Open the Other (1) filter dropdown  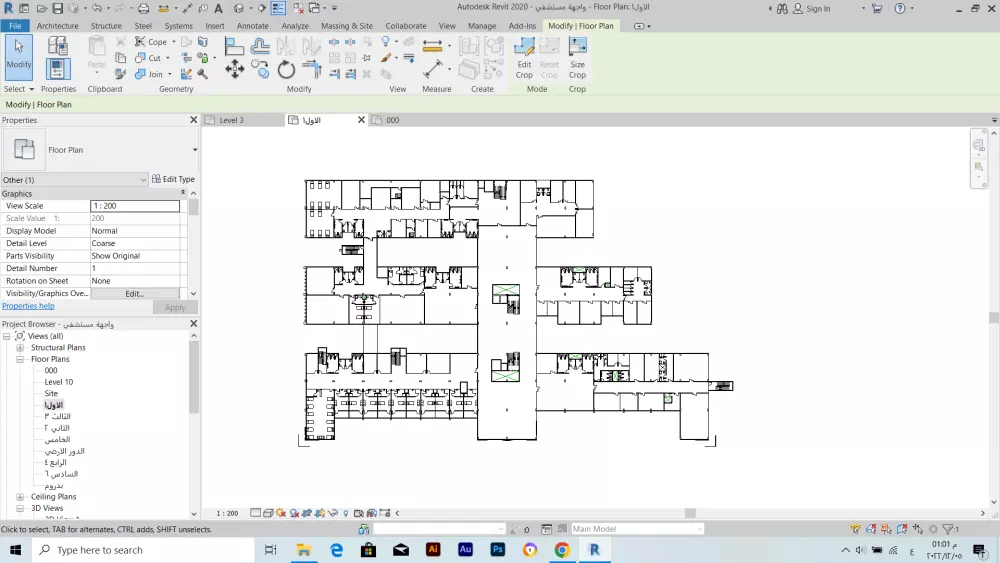(75, 180)
